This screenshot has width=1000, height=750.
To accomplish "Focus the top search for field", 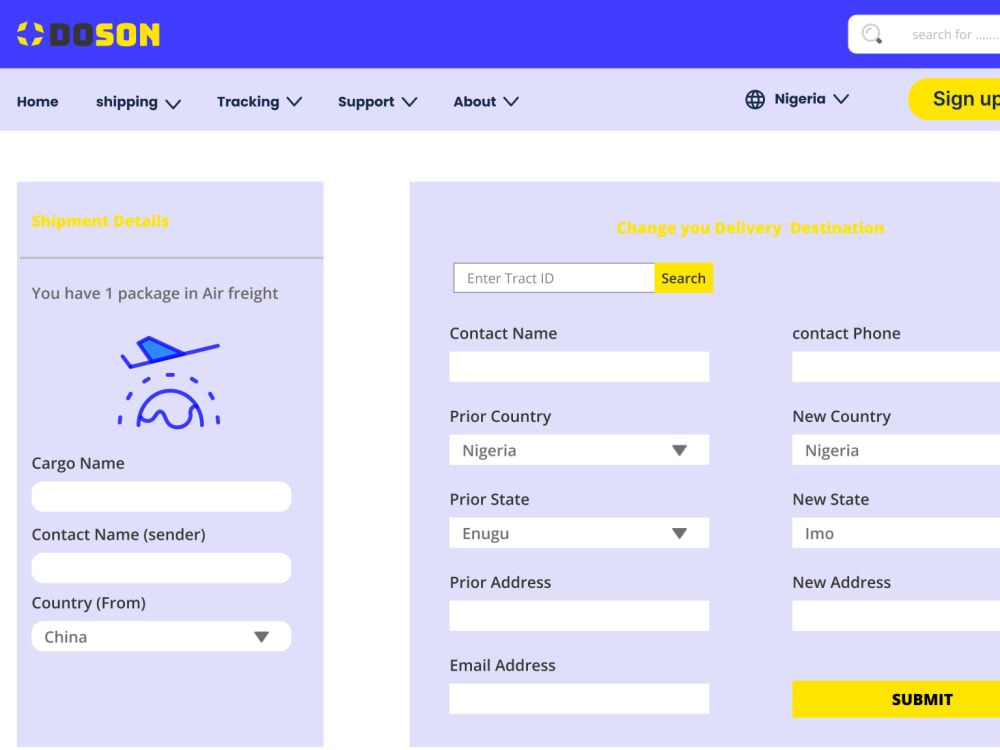I will [x=924, y=34].
